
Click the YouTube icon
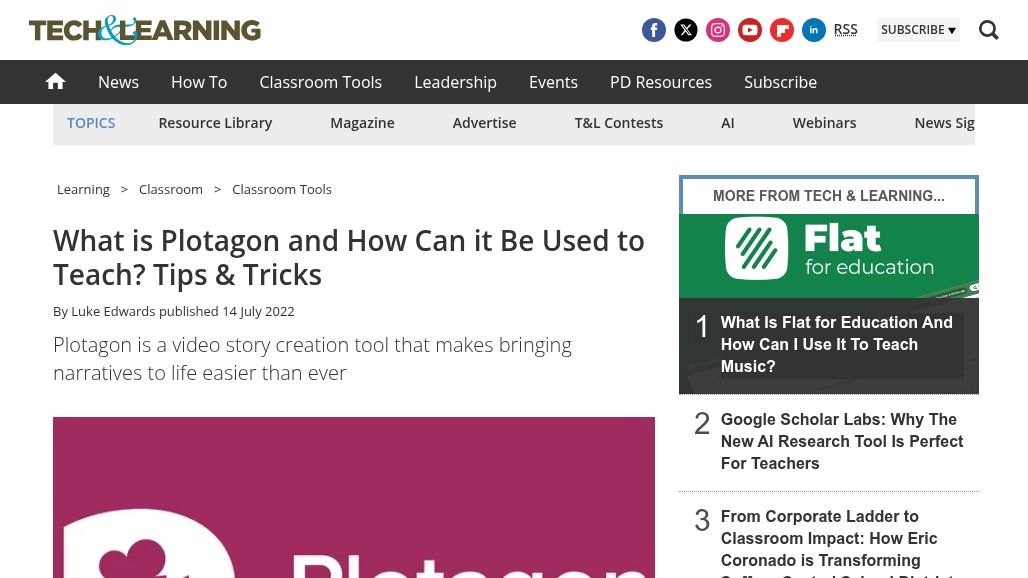click(x=750, y=30)
